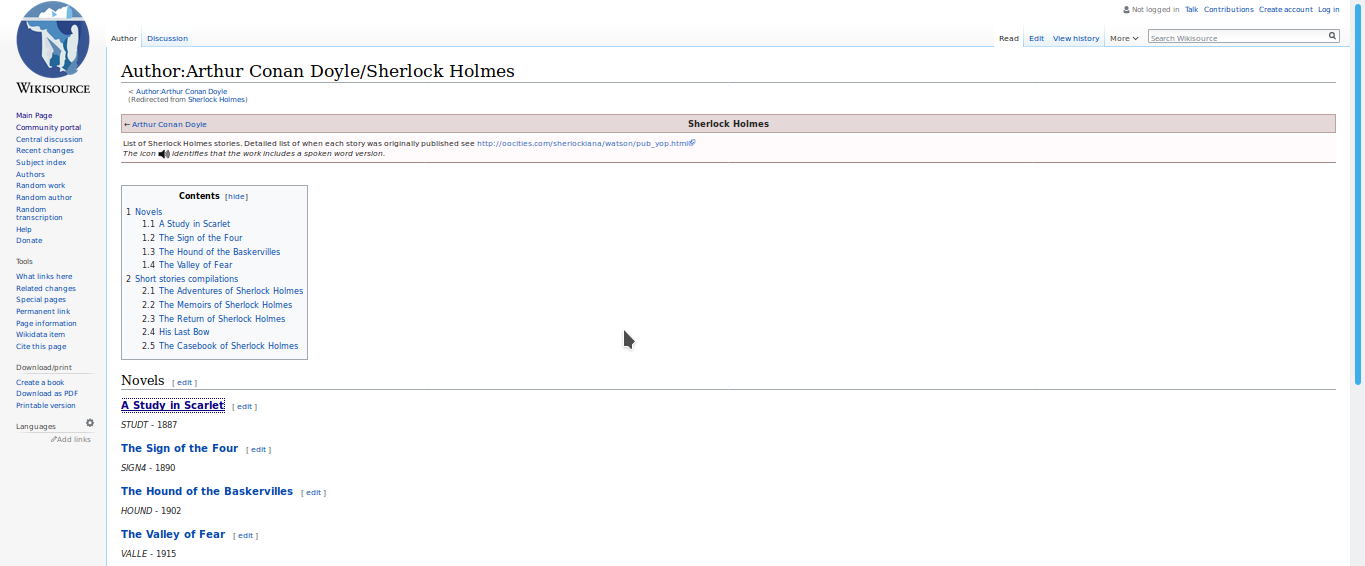Open What links here
Viewport: 1365px width, 566px height.
44,277
